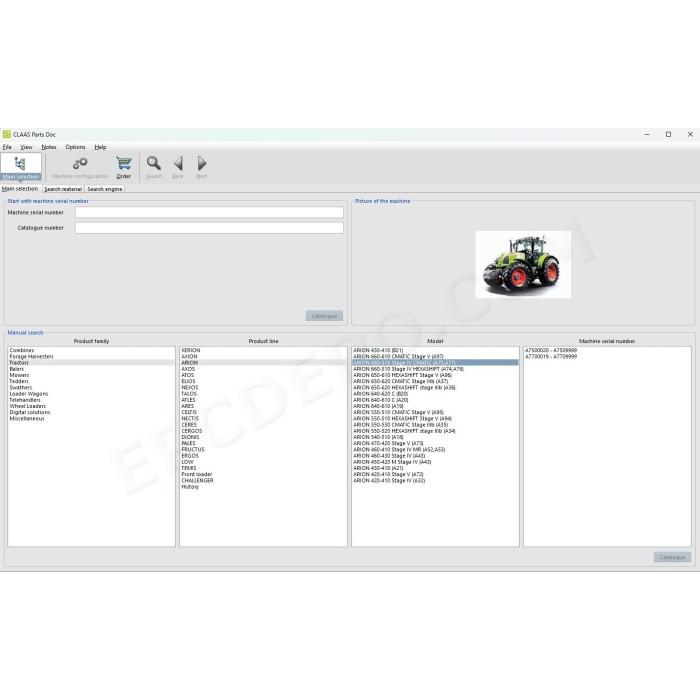Switch to the Search engine tab

pyautogui.click(x=104, y=189)
